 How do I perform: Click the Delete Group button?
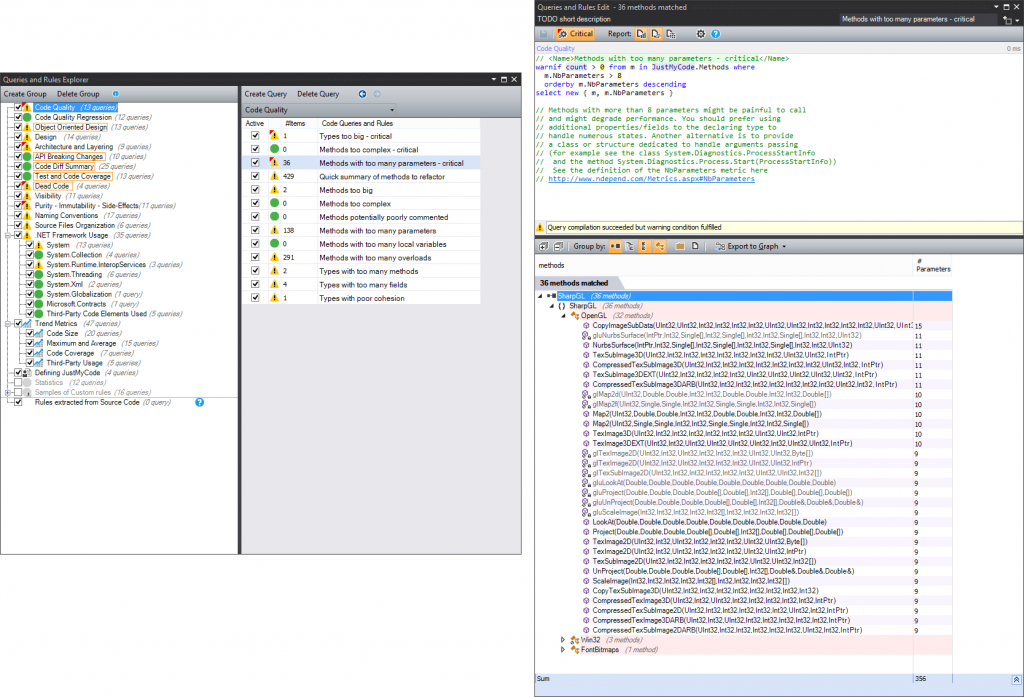tap(78, 94)
